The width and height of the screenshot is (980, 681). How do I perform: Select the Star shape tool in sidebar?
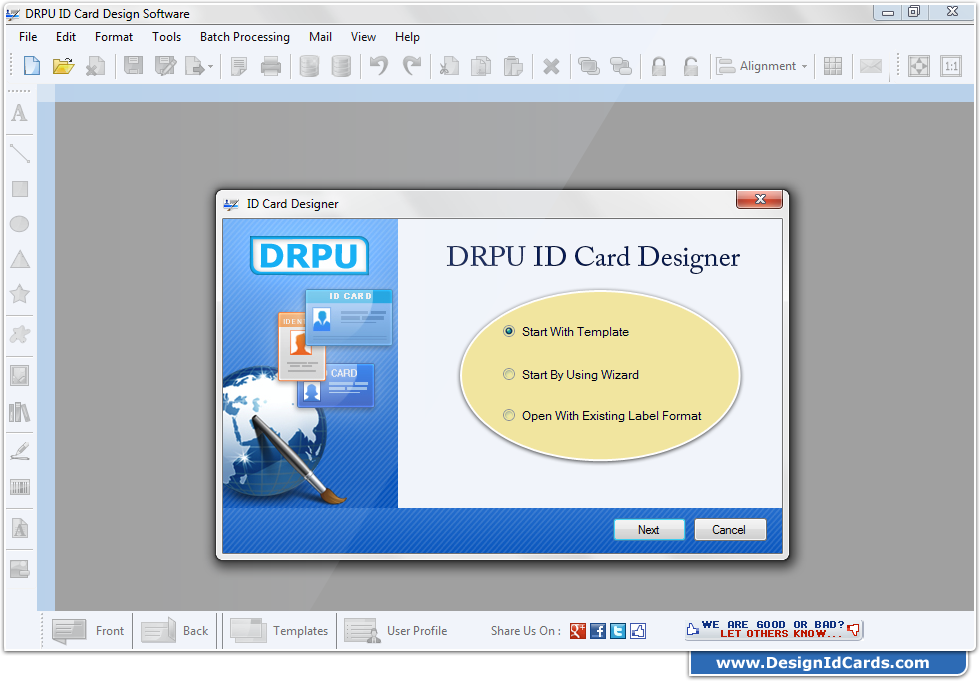[x=19, y=294]
